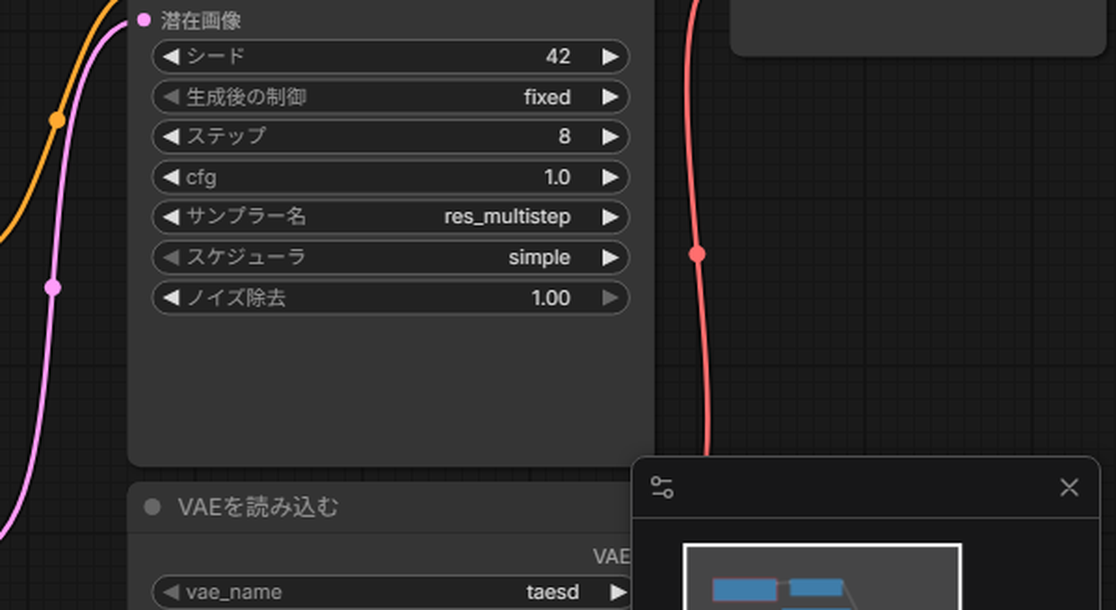Screen dimensions: 1116x610
Task: Select previous sampler name with left arrow
Action: point(171,217)
